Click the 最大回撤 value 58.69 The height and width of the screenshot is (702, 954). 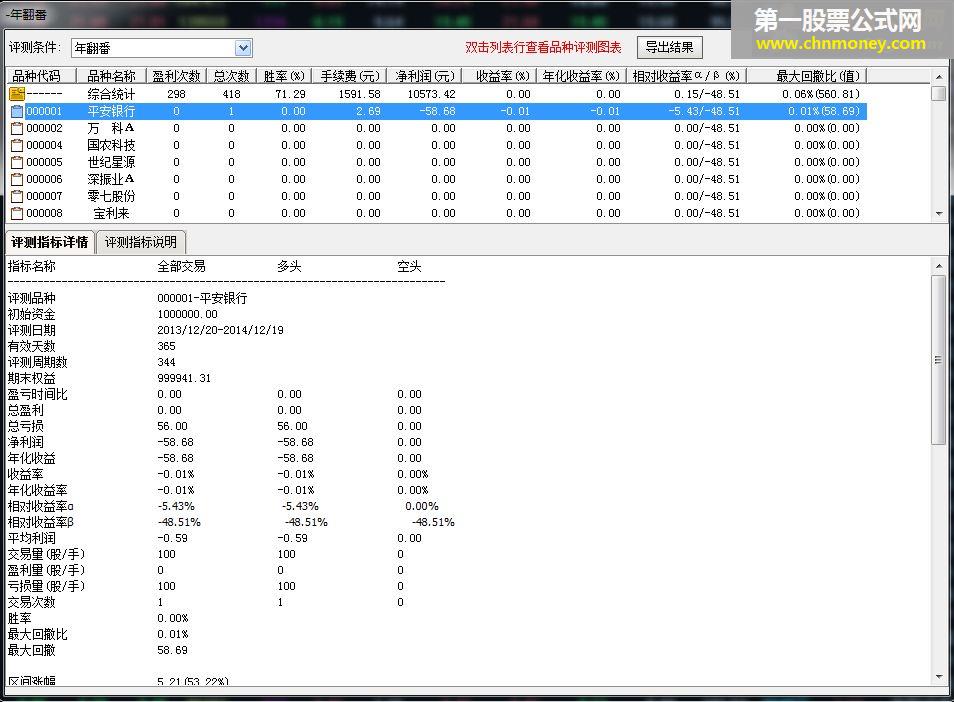point(173,650)
